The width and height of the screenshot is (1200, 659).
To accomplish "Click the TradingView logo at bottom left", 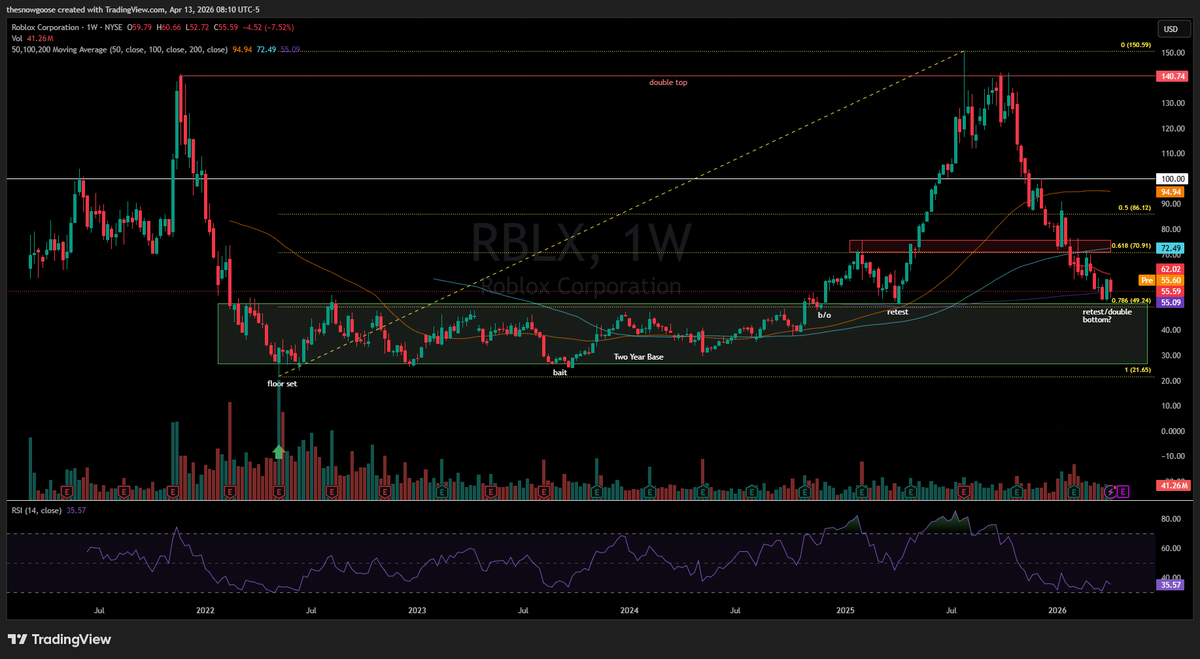I will coord(59,639).
